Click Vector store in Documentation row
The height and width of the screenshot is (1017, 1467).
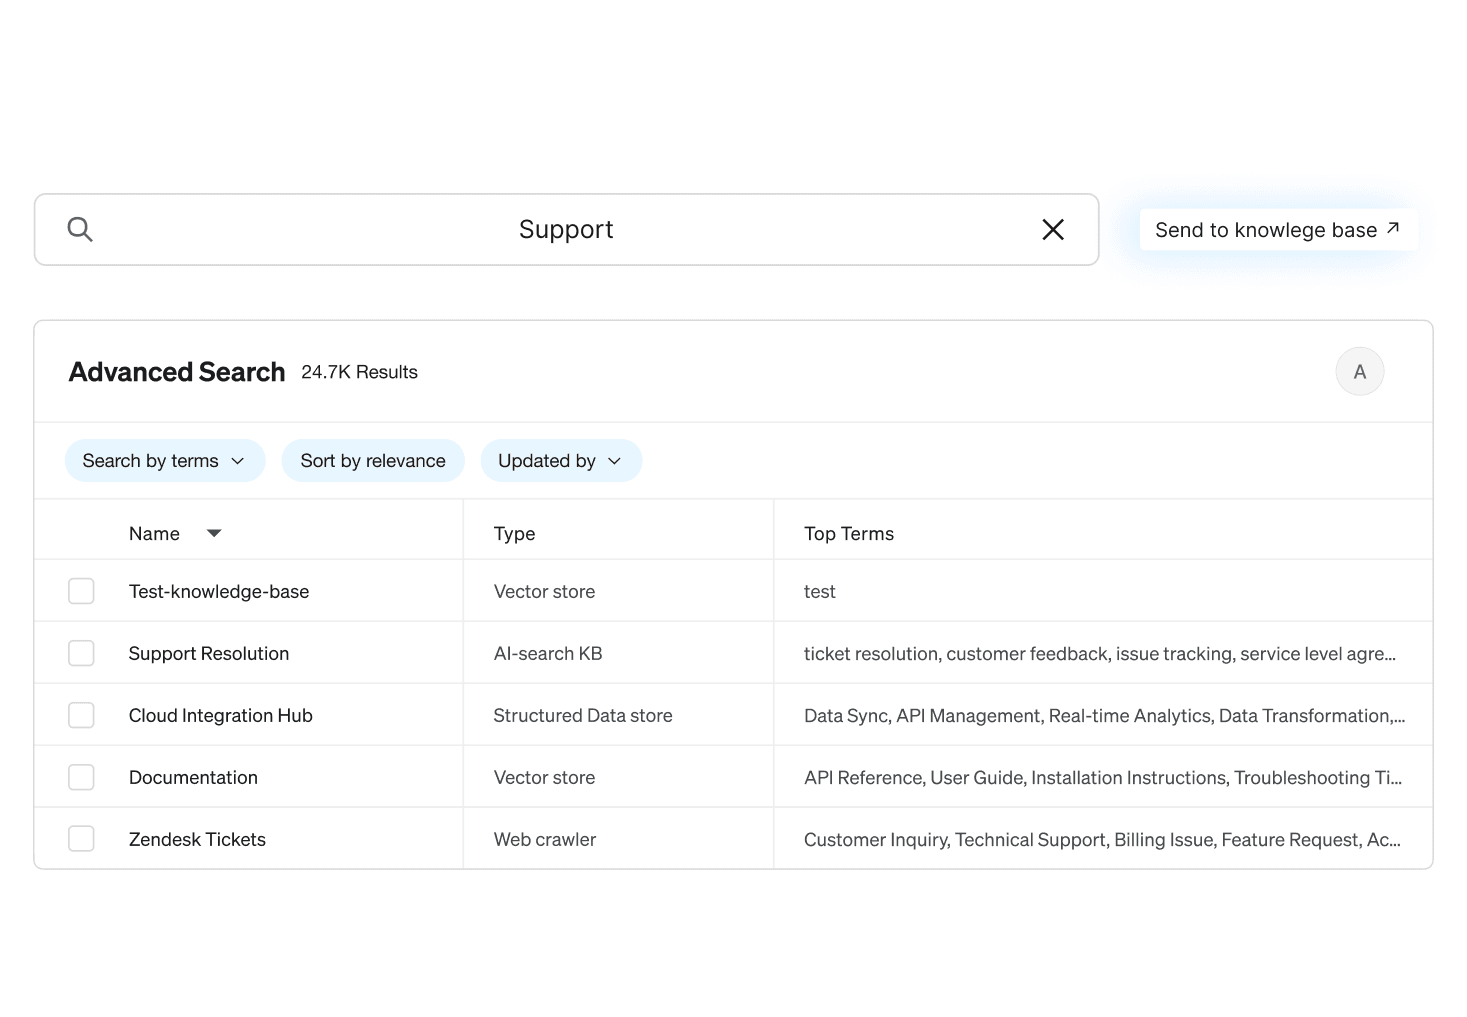(x=544, y=778)
